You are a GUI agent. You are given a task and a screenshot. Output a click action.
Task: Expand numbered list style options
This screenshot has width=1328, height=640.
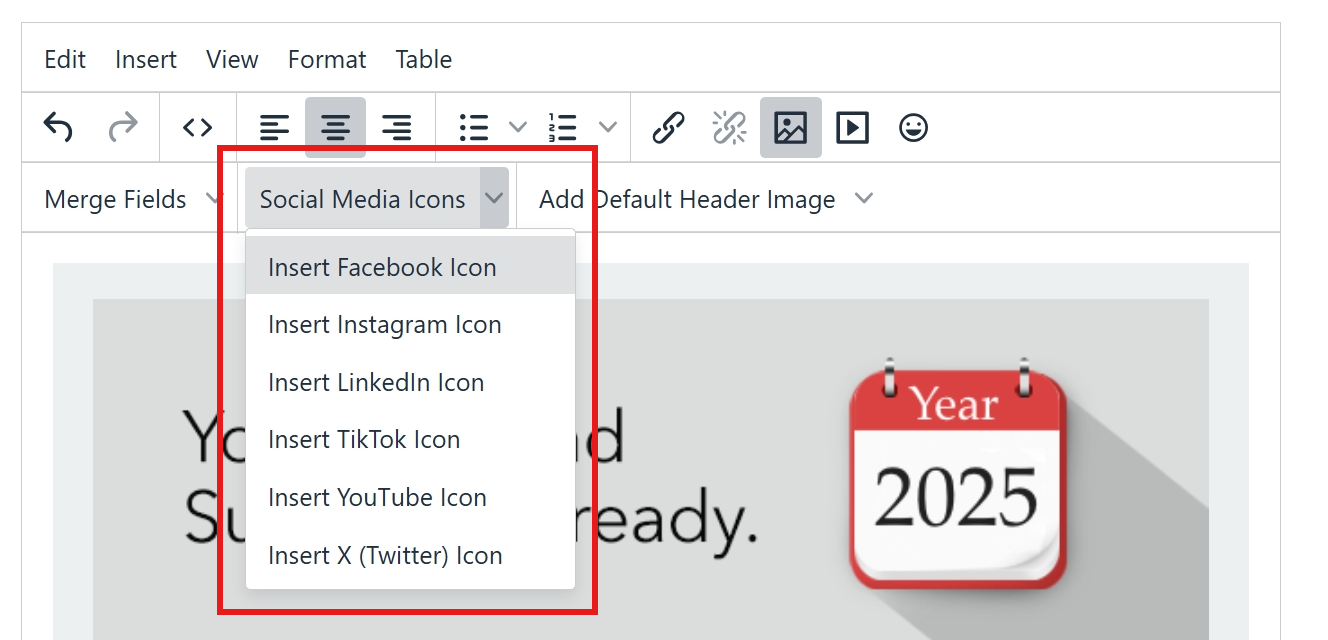pos(607,128)
